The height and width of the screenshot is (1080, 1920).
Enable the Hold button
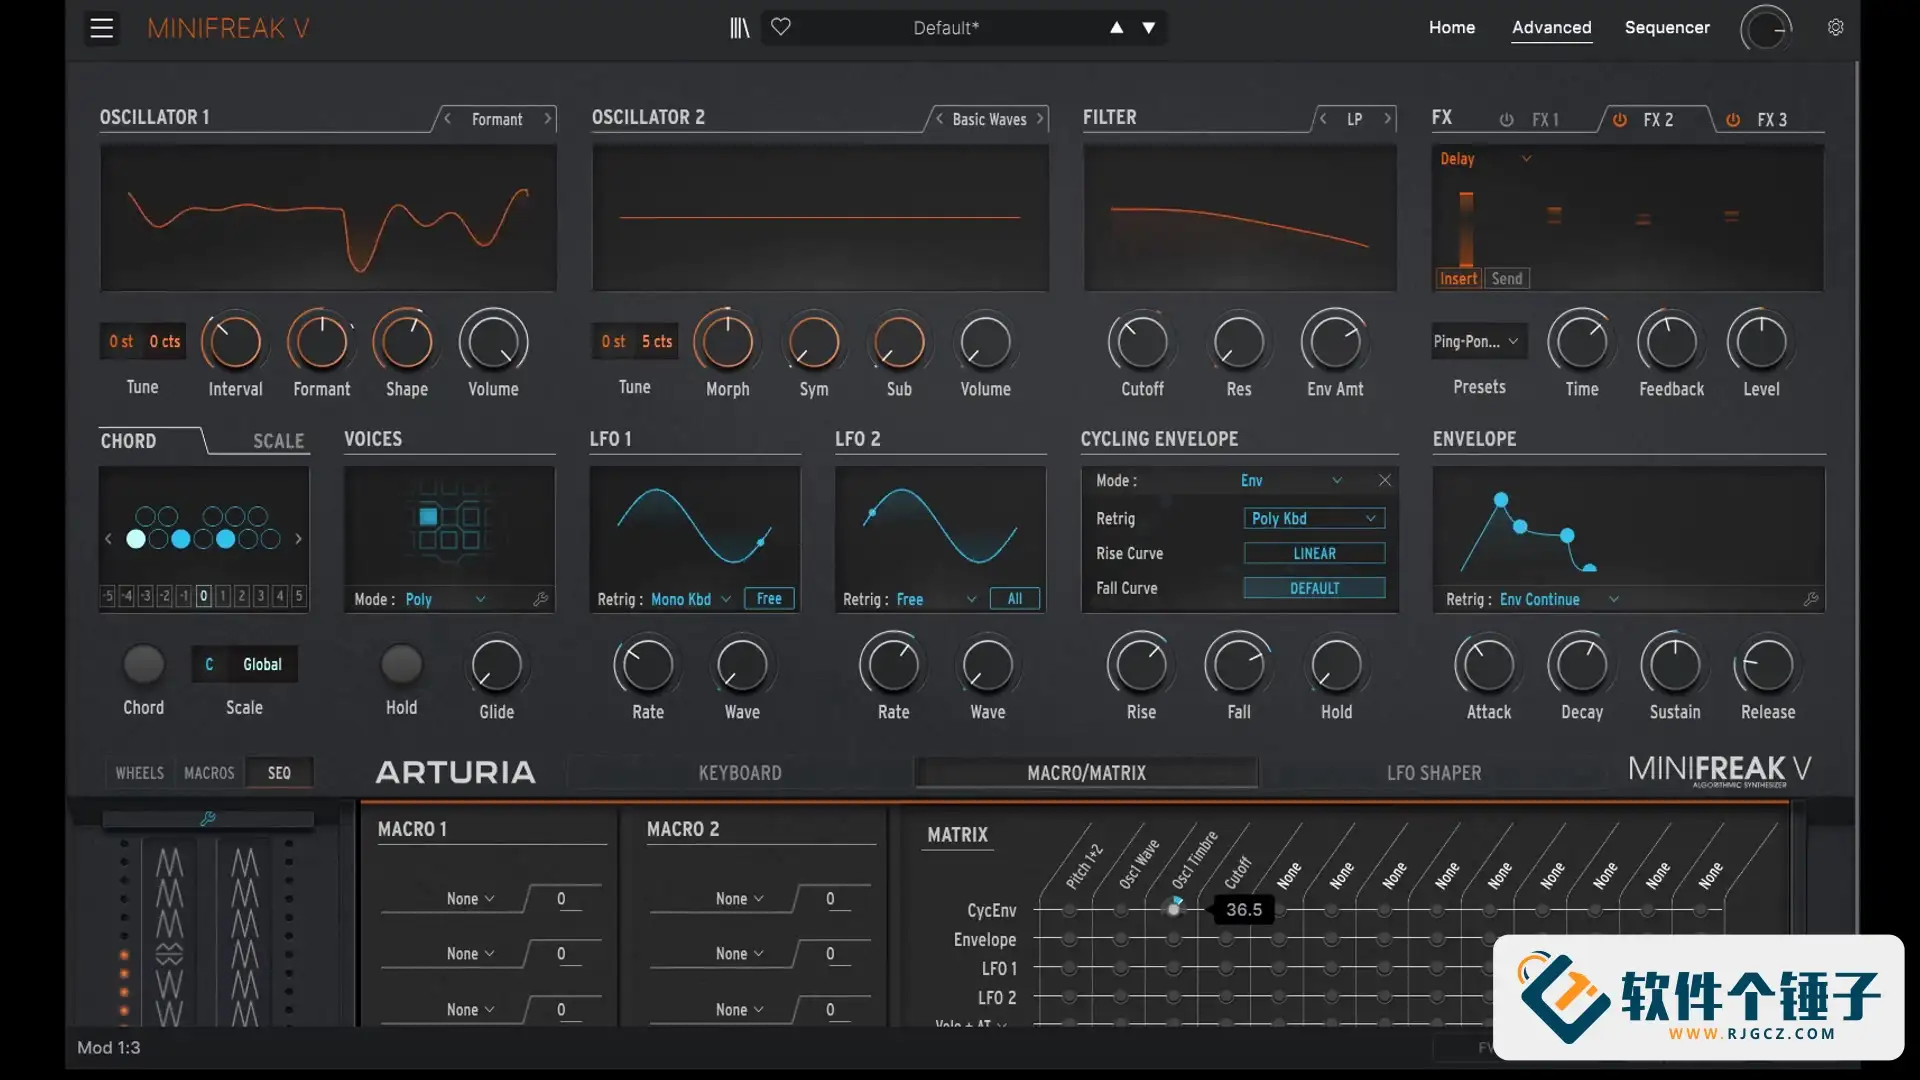(402, 664)
